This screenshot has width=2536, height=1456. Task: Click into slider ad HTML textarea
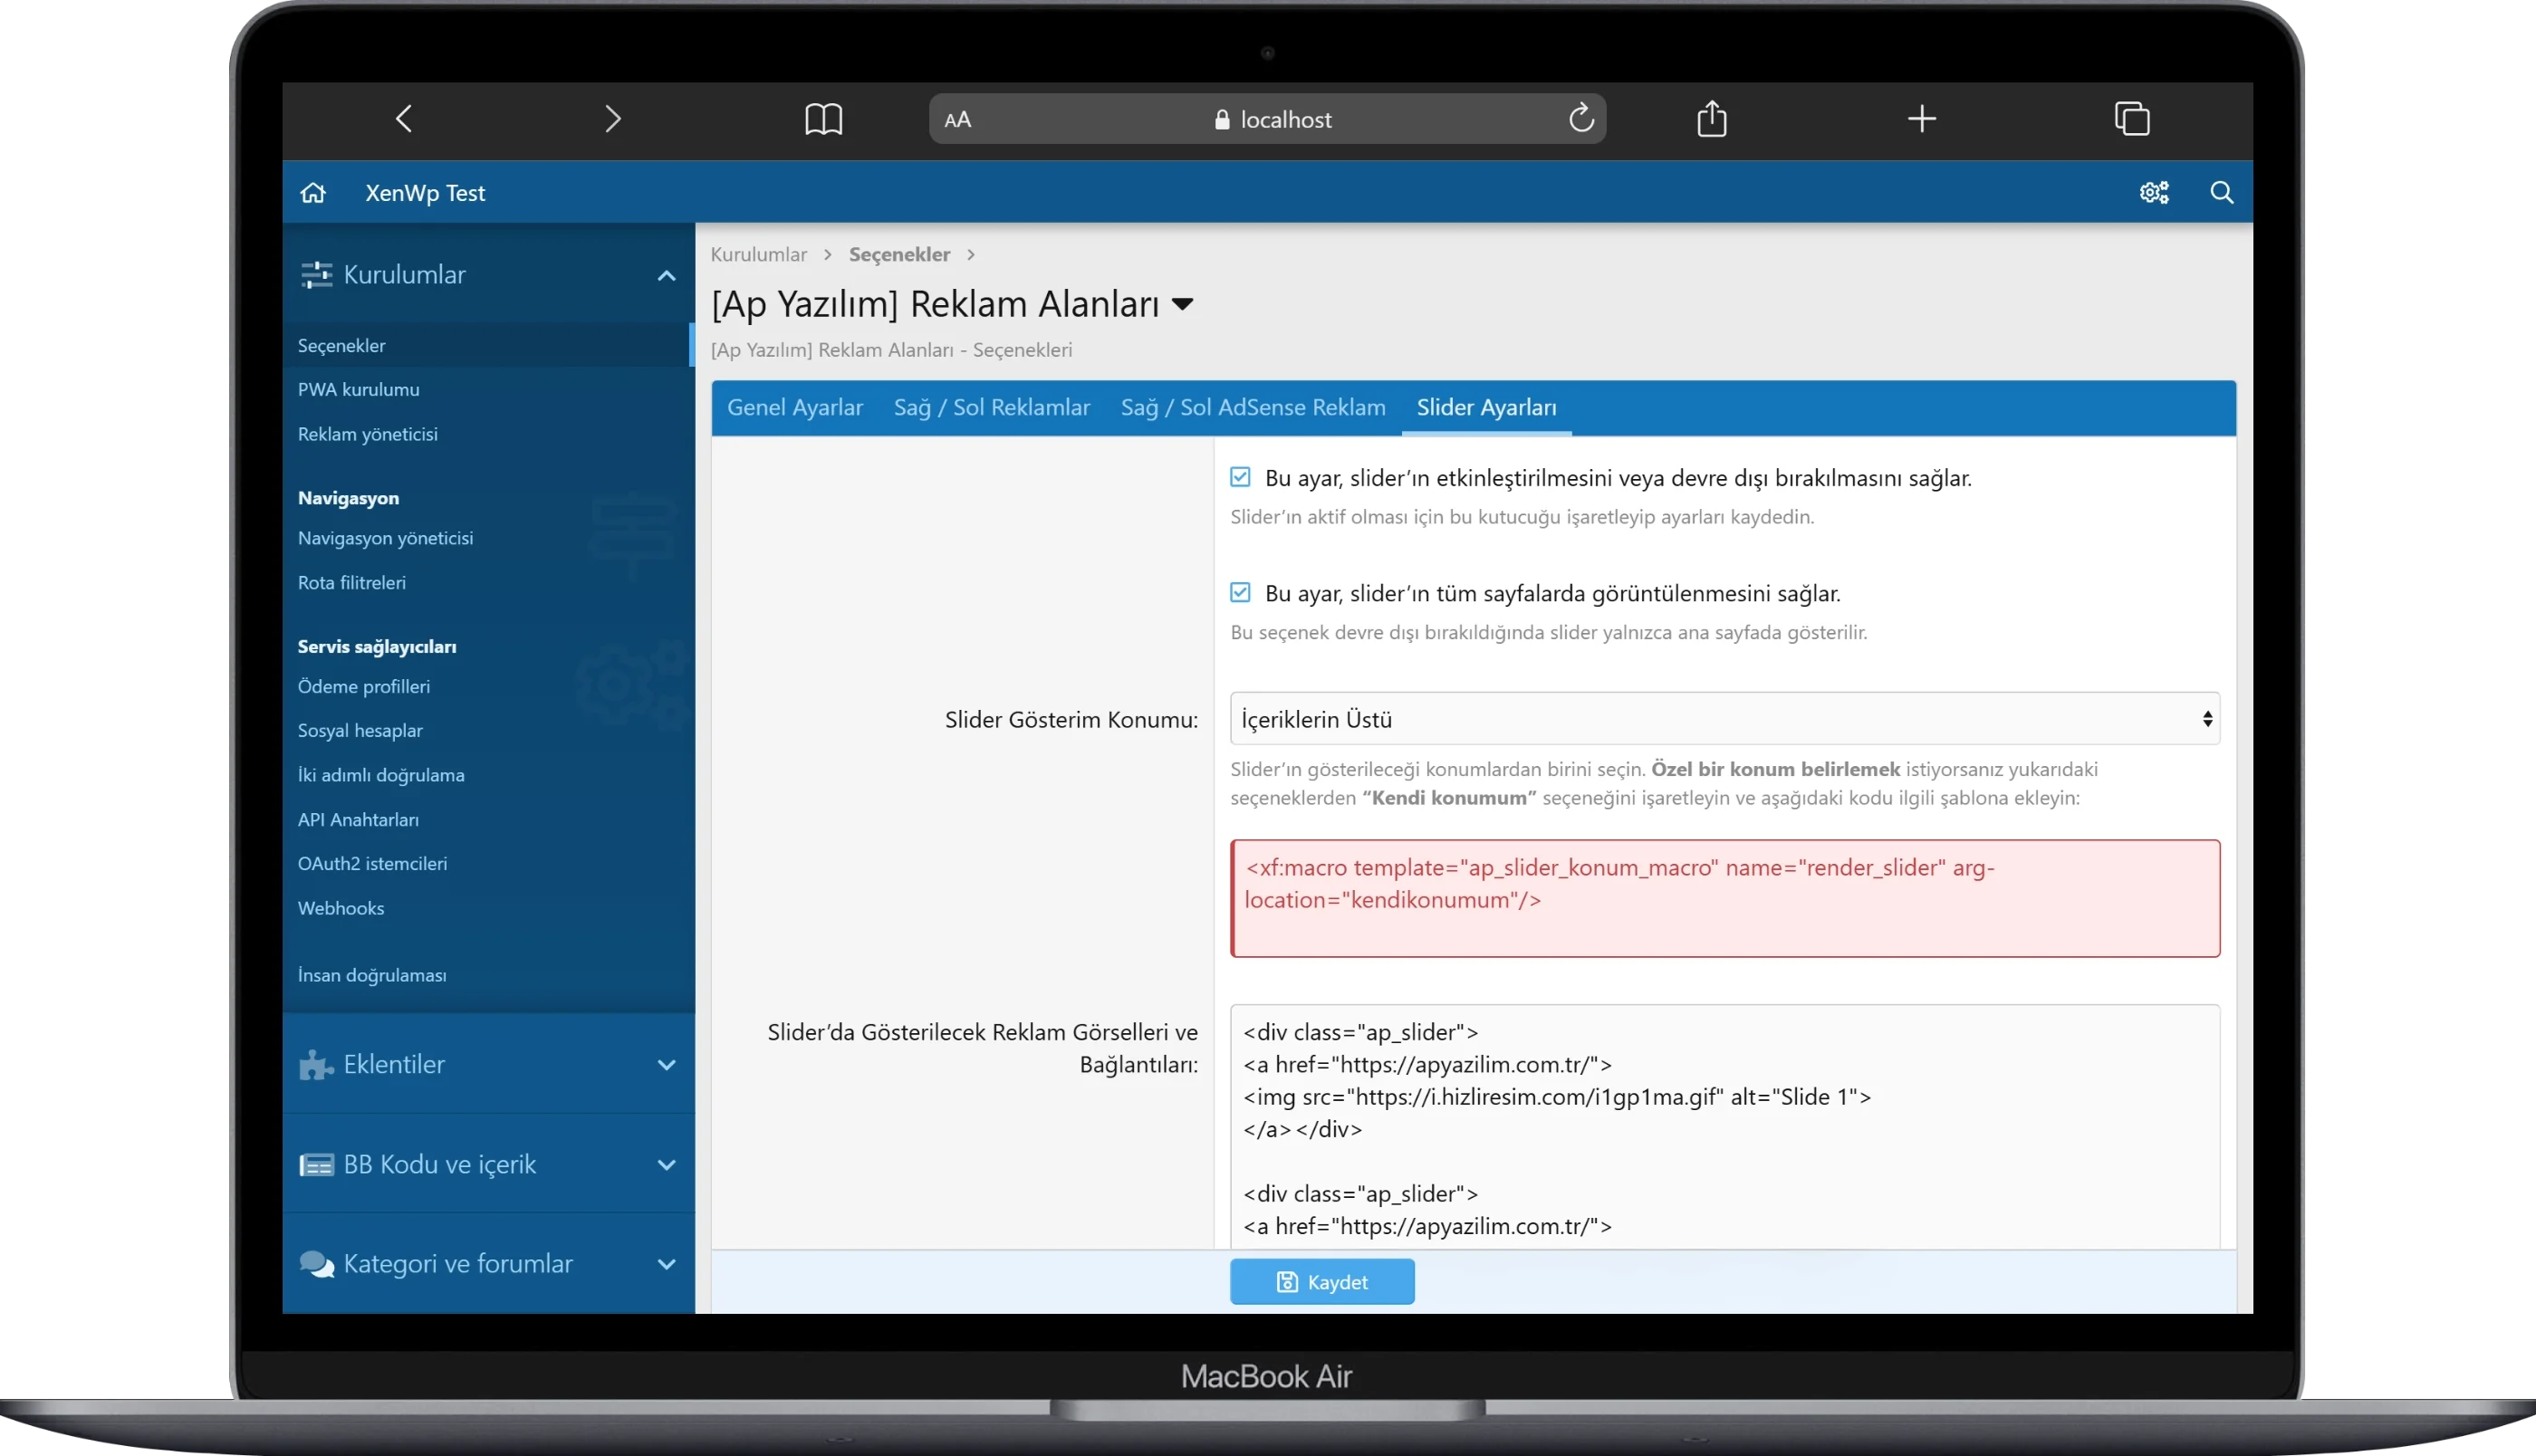(x=1724, y=1130)
